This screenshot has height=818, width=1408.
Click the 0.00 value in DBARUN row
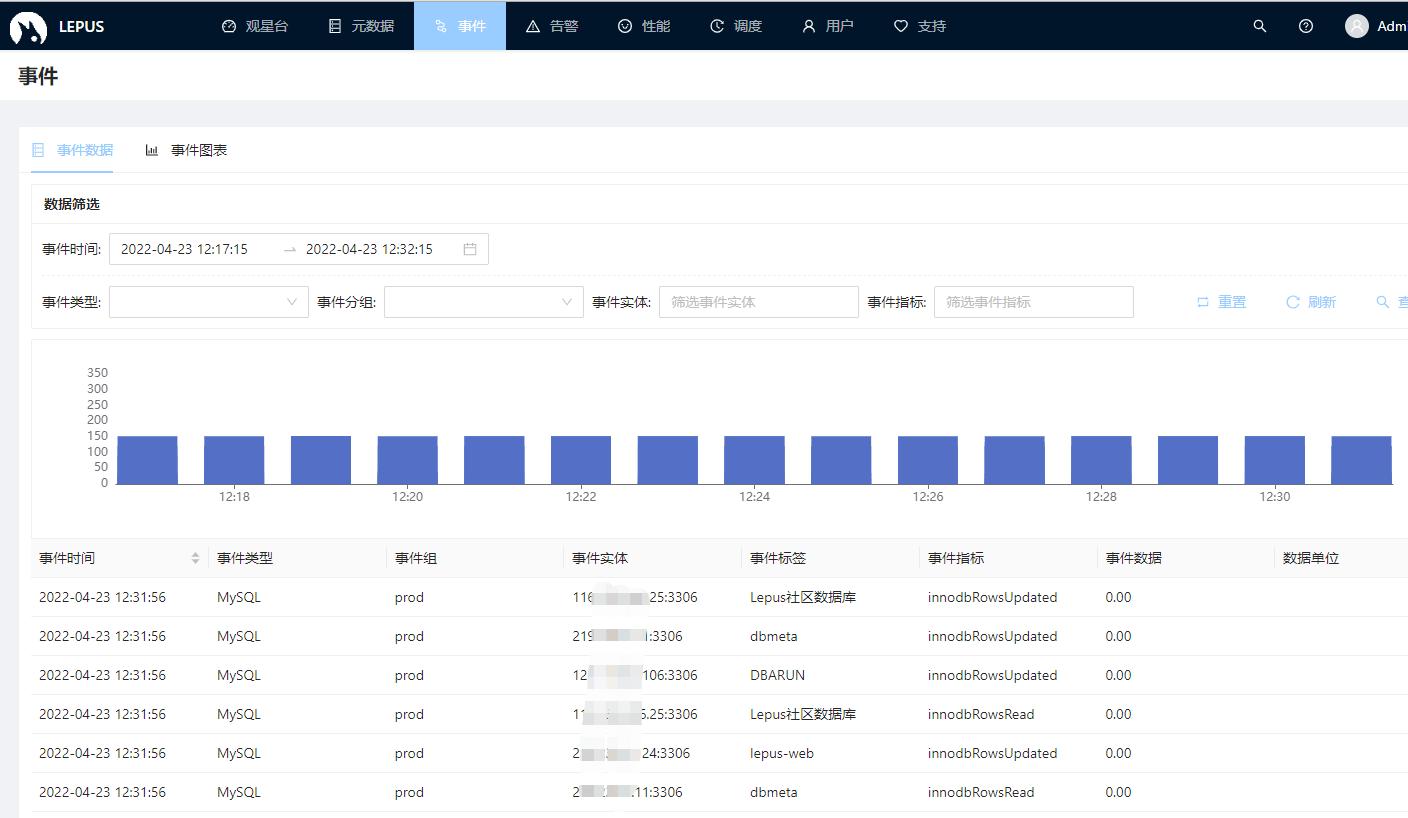1118,675
